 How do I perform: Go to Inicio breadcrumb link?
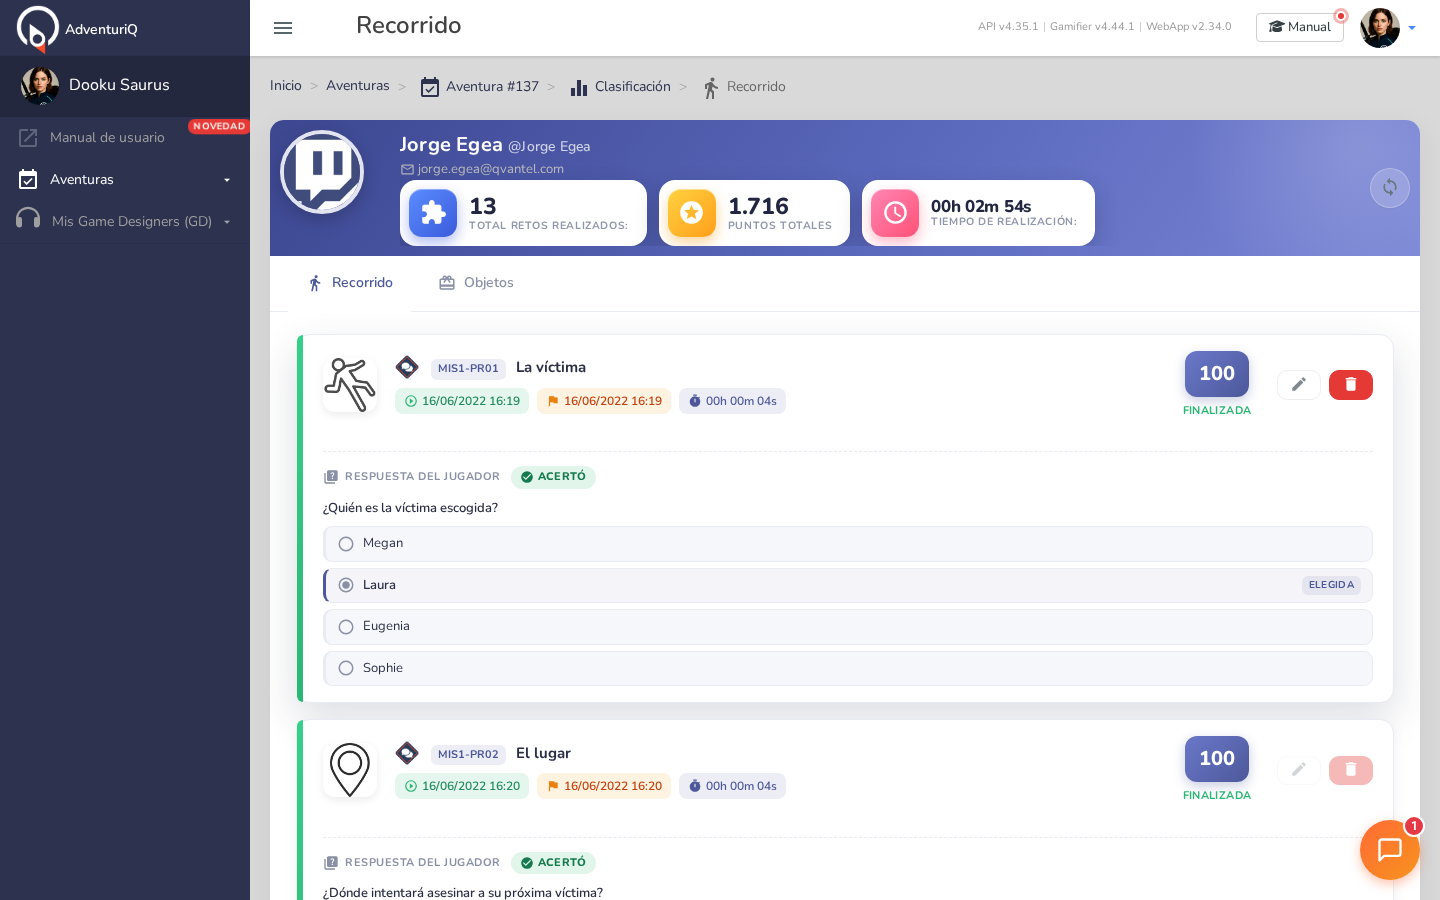coord(286,86)
